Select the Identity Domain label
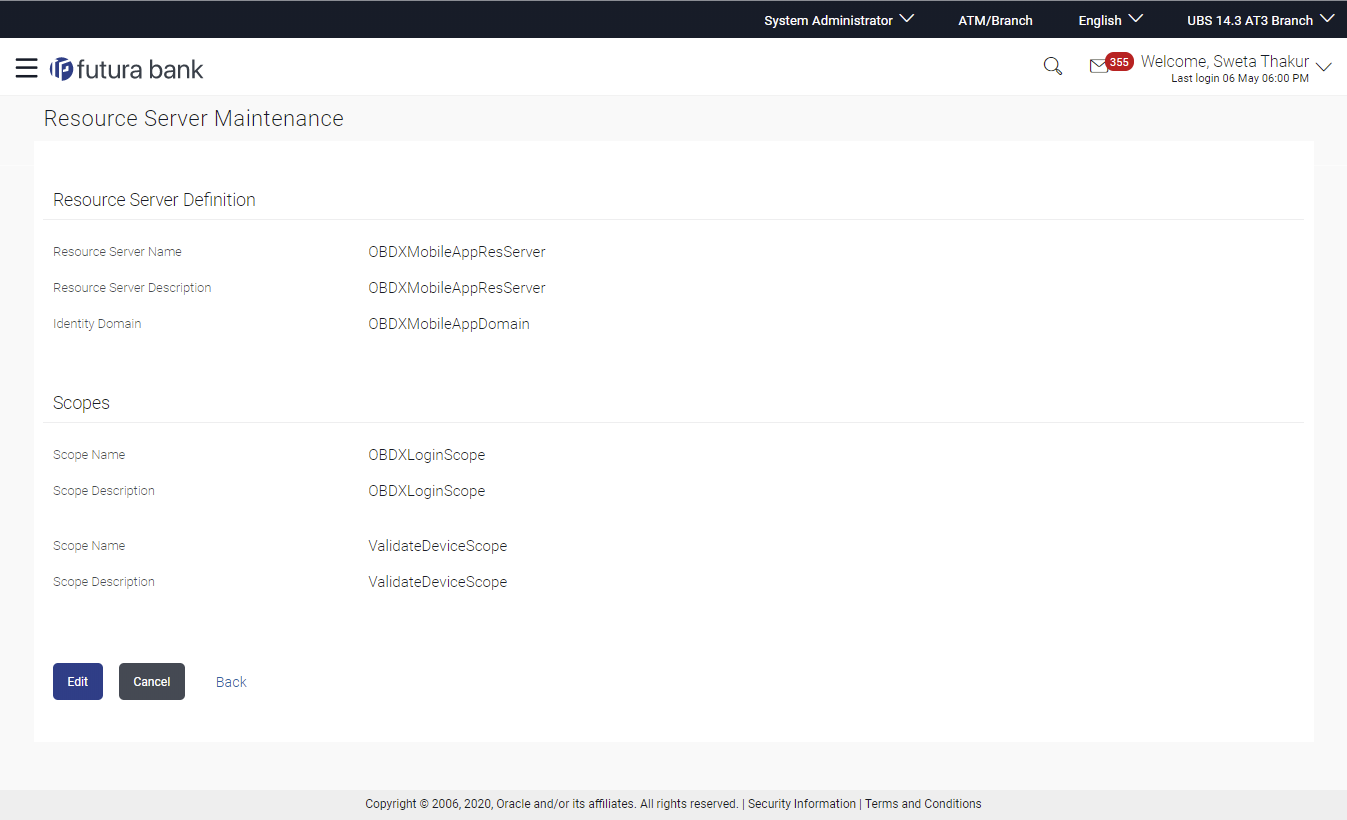Image resolution: width=1347 pixels, height=820 pixels. tap(97, 324)
